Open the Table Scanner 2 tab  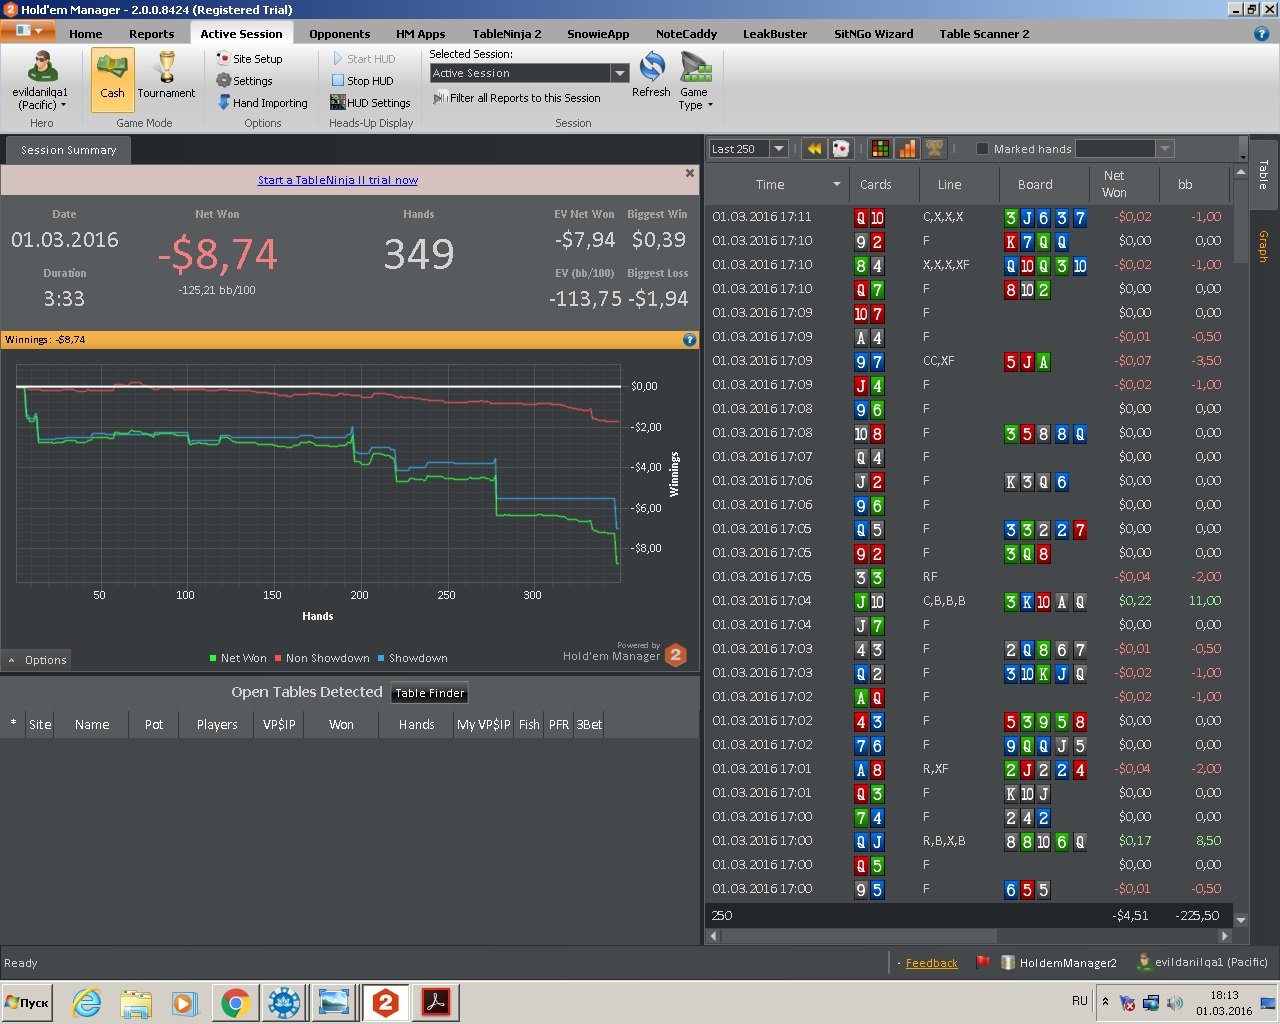pos(984,34)
